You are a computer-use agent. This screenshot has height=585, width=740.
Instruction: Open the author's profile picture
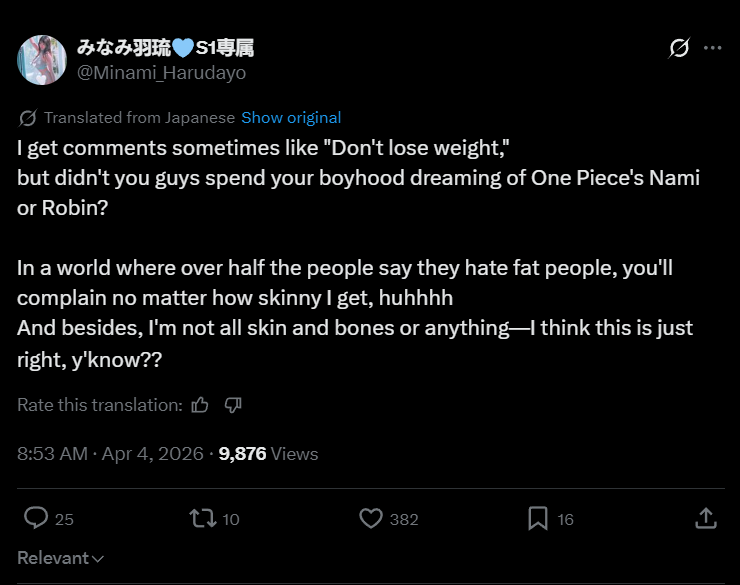(x=42, y=60)
